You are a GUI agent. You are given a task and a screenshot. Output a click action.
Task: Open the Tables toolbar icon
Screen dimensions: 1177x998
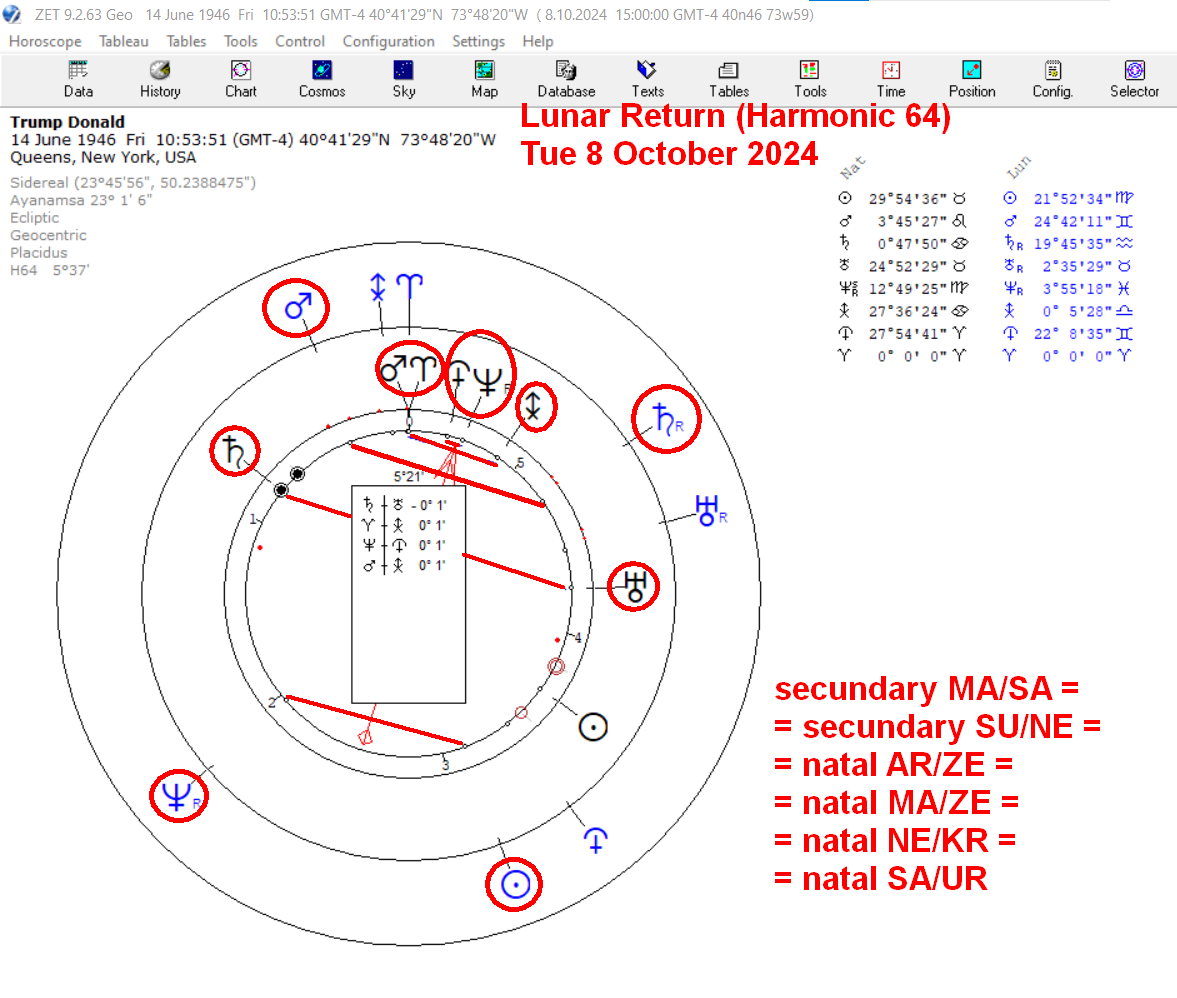(729, 80)
